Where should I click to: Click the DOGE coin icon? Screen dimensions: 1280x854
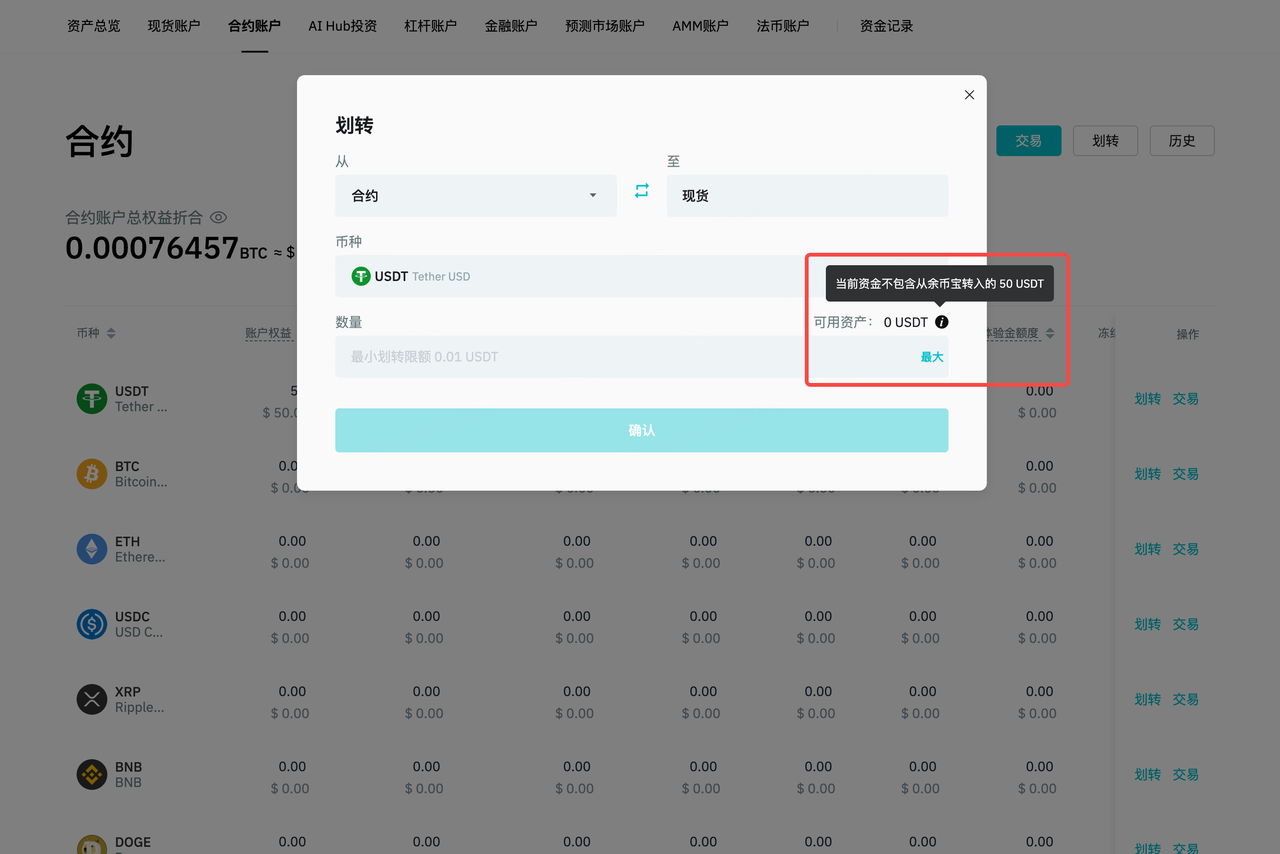pyautogui.click(x=92, y=846)
